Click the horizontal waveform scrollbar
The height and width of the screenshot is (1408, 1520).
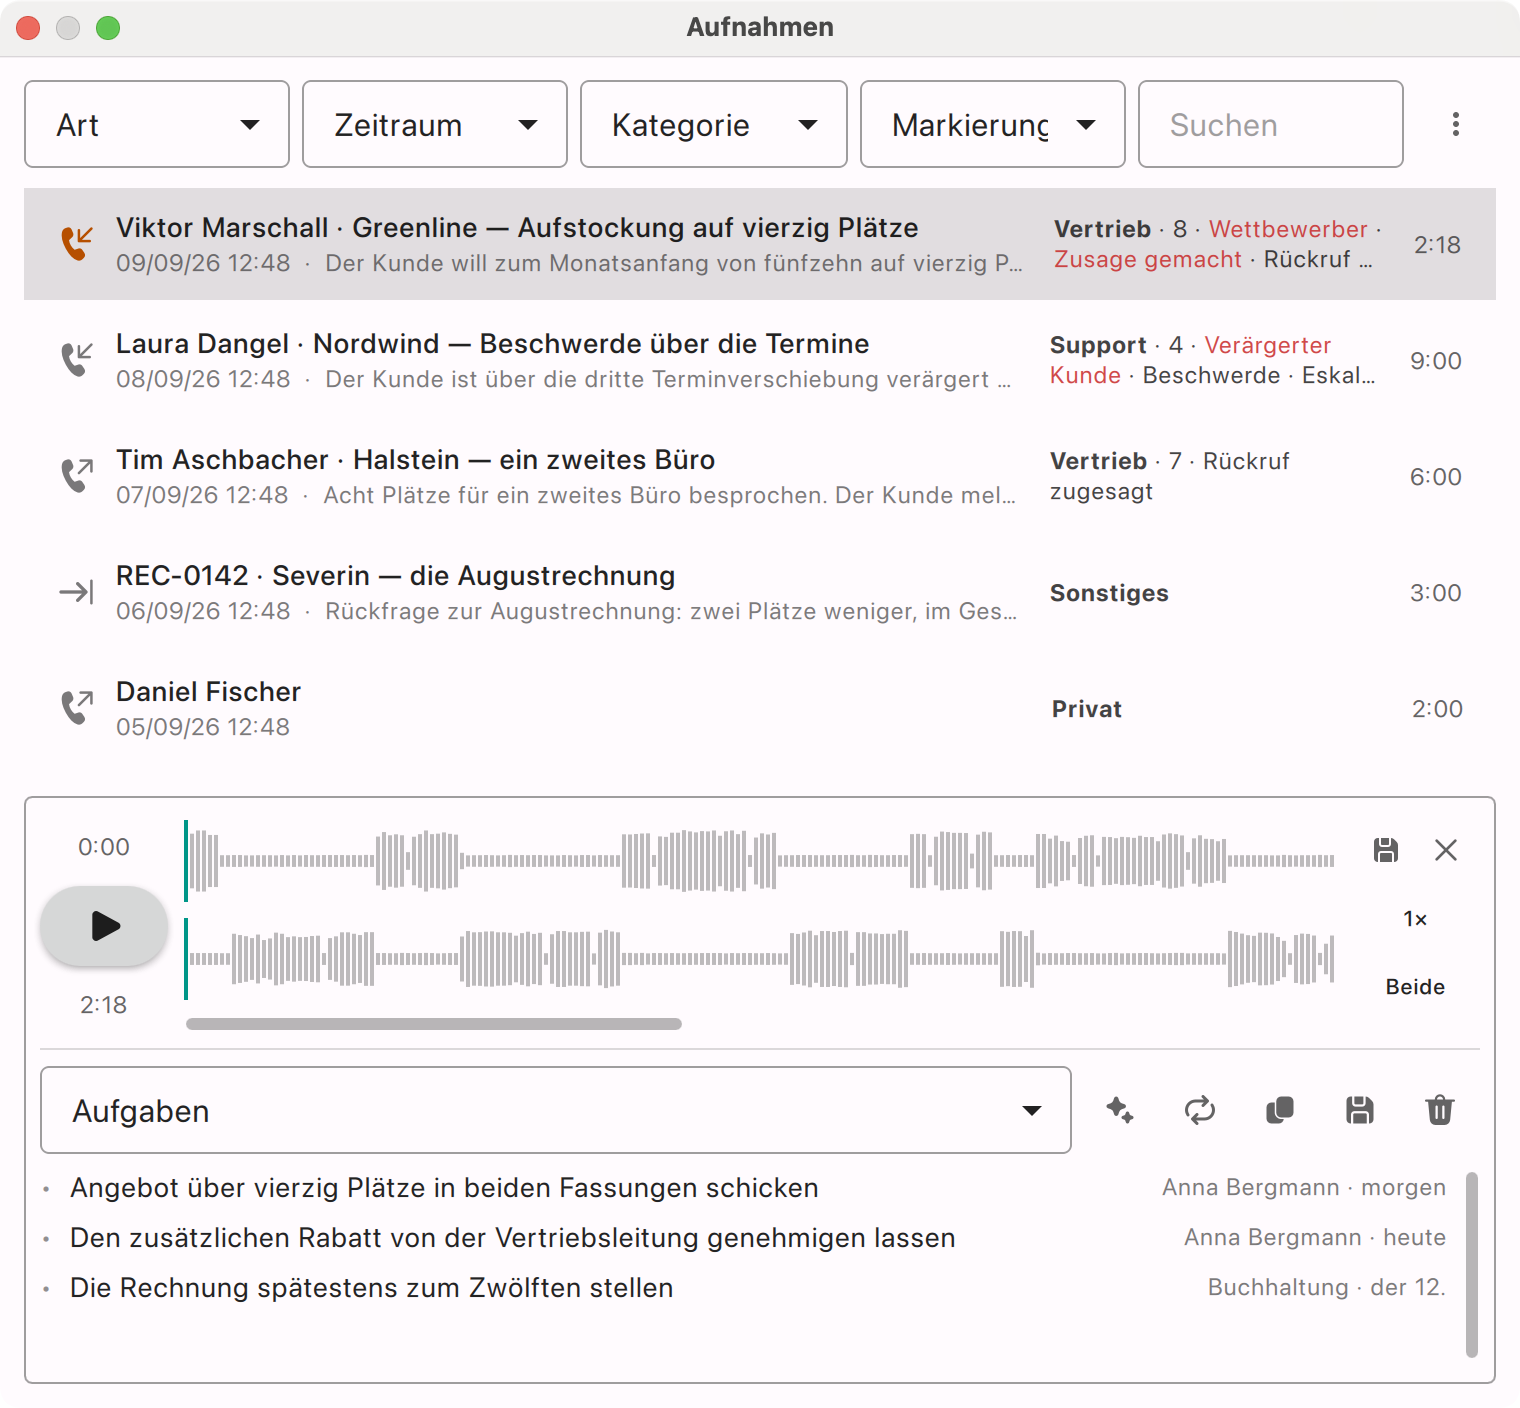pos(434,1024)
